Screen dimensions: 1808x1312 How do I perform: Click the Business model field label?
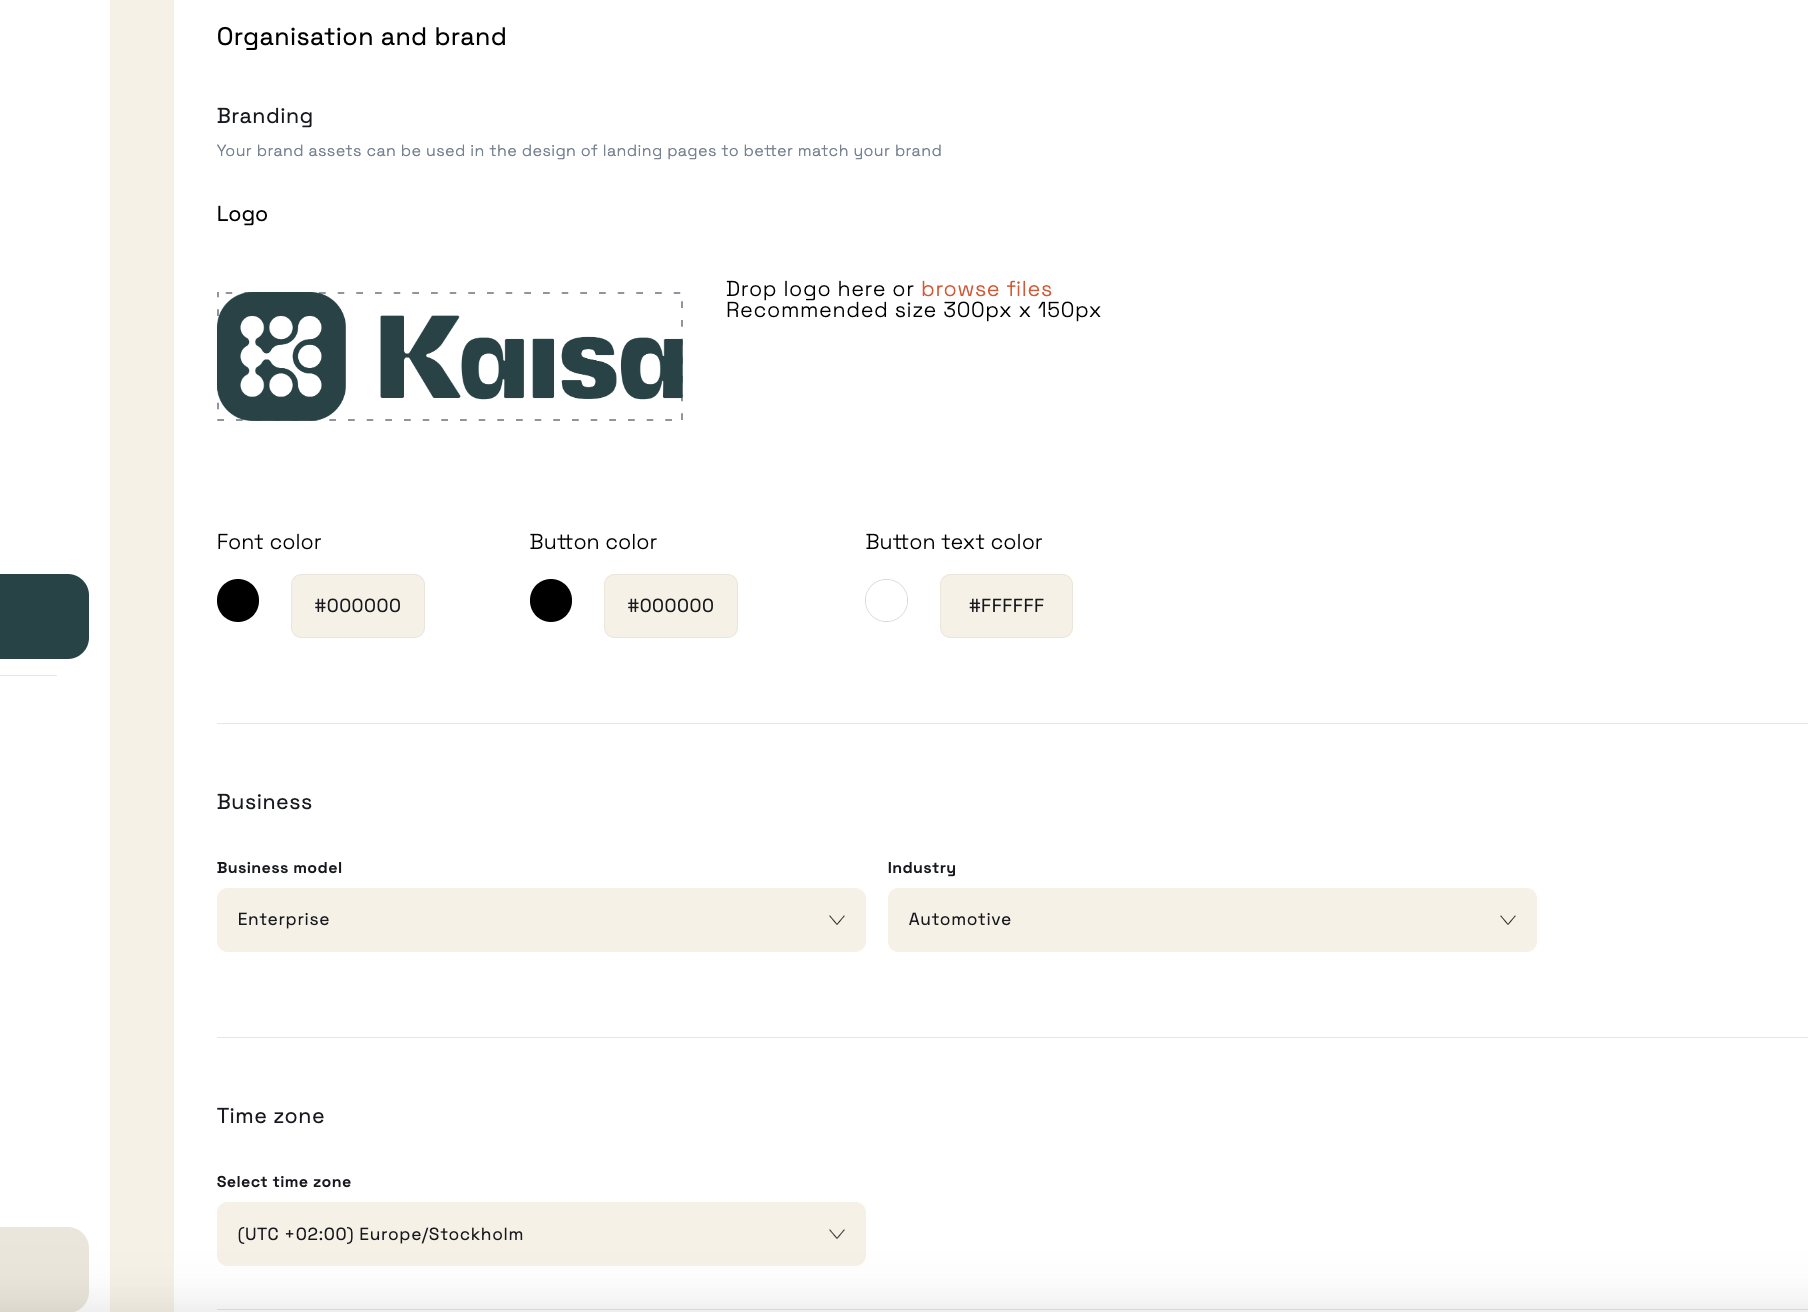(280, 868)
